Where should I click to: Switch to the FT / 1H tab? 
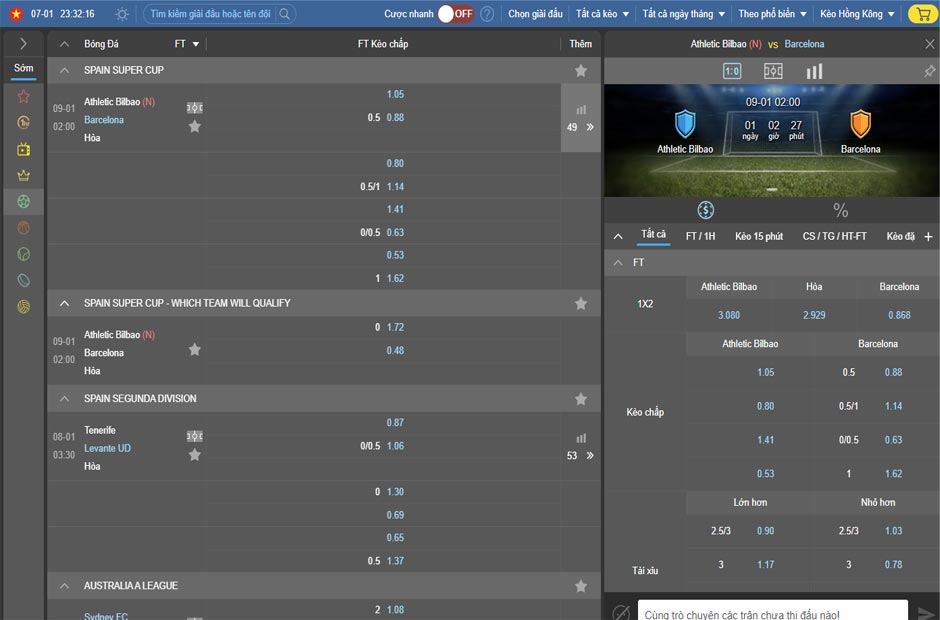click(700, 236)
